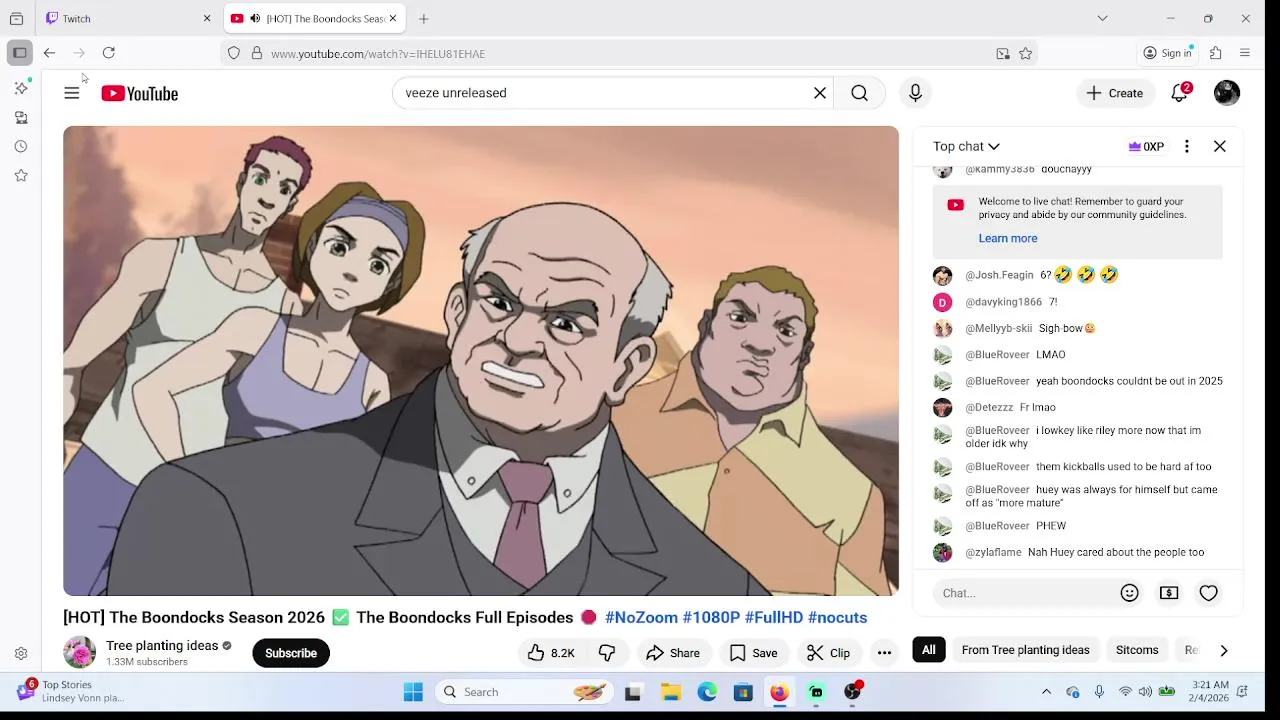Mute the YouTube tab audio
Screen dimensions: 1280x720
[255, 18]
